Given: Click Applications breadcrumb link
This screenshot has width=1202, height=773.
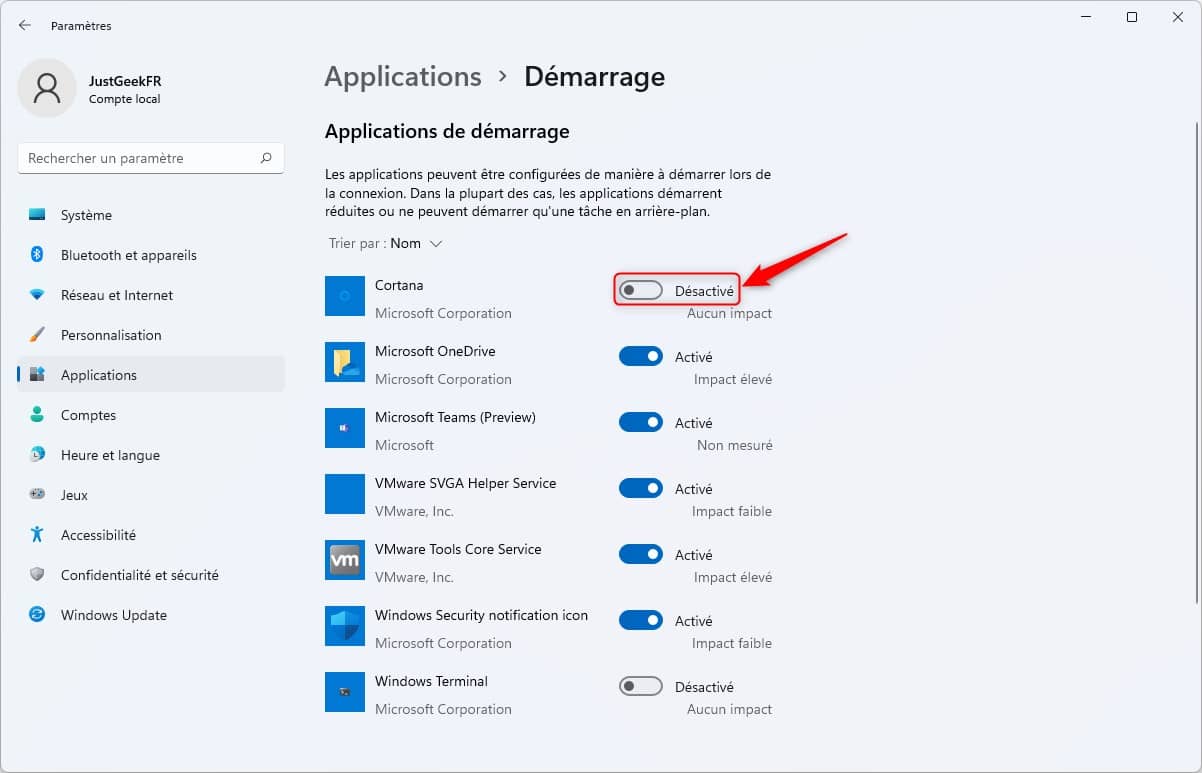Looking at the screenshot, I should (403, 77).
